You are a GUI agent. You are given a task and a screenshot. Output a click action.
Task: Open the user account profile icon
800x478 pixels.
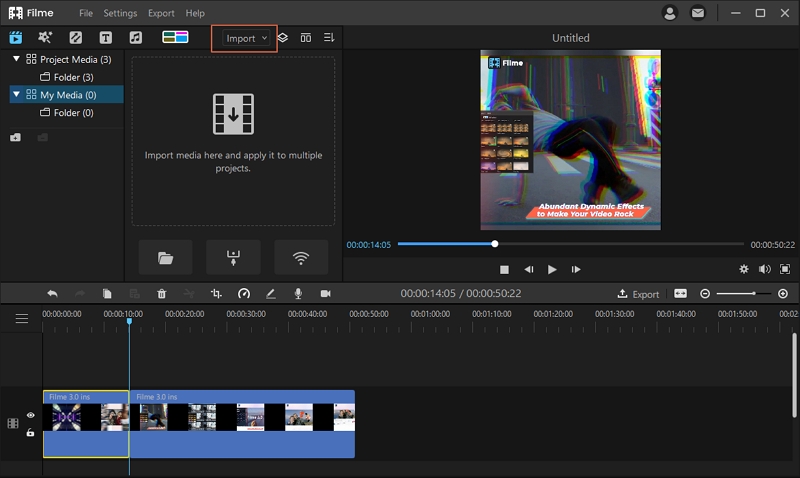pos(669,13)
